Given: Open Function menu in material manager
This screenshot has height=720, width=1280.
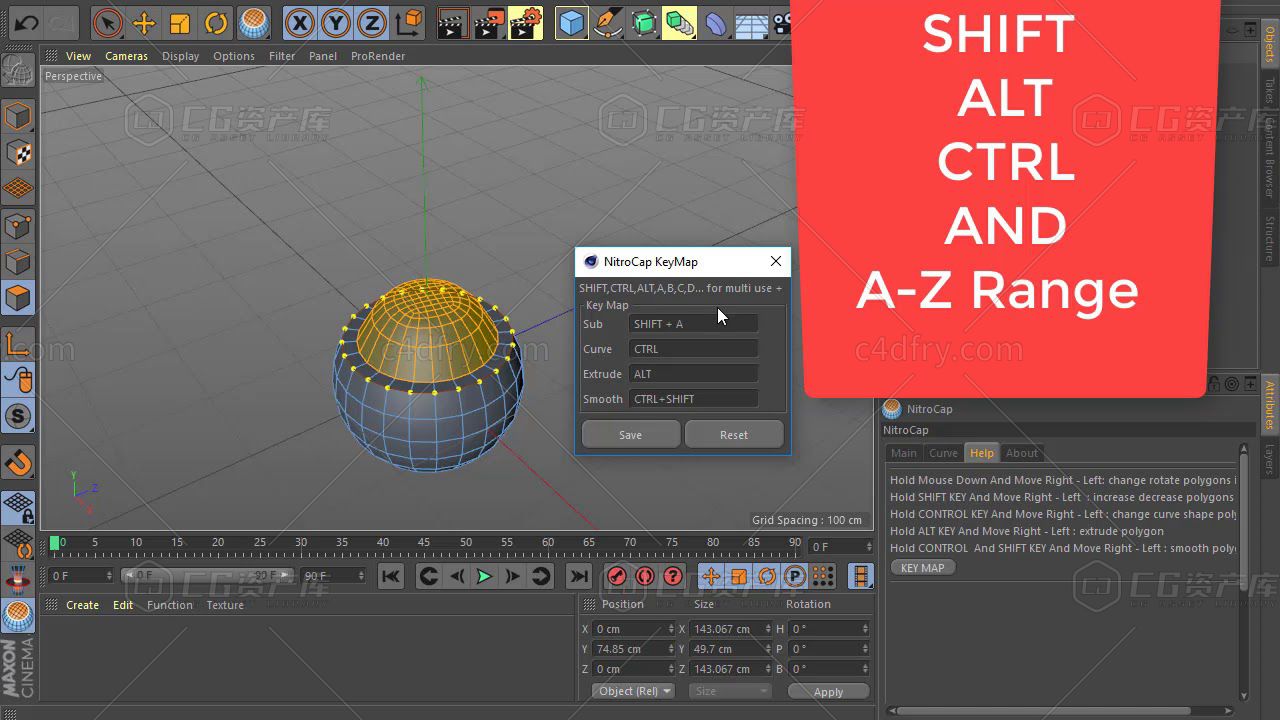Looking at the screenshot, I should pos(170,605).
